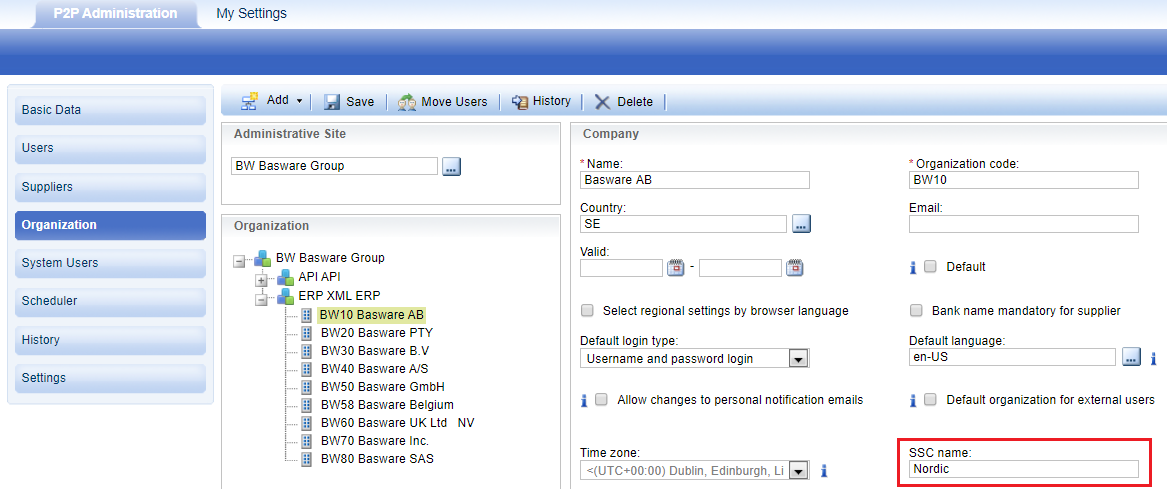The image size is (1167, 489).
Task: Open the Valid start date calendar
Action: [676, 267]
